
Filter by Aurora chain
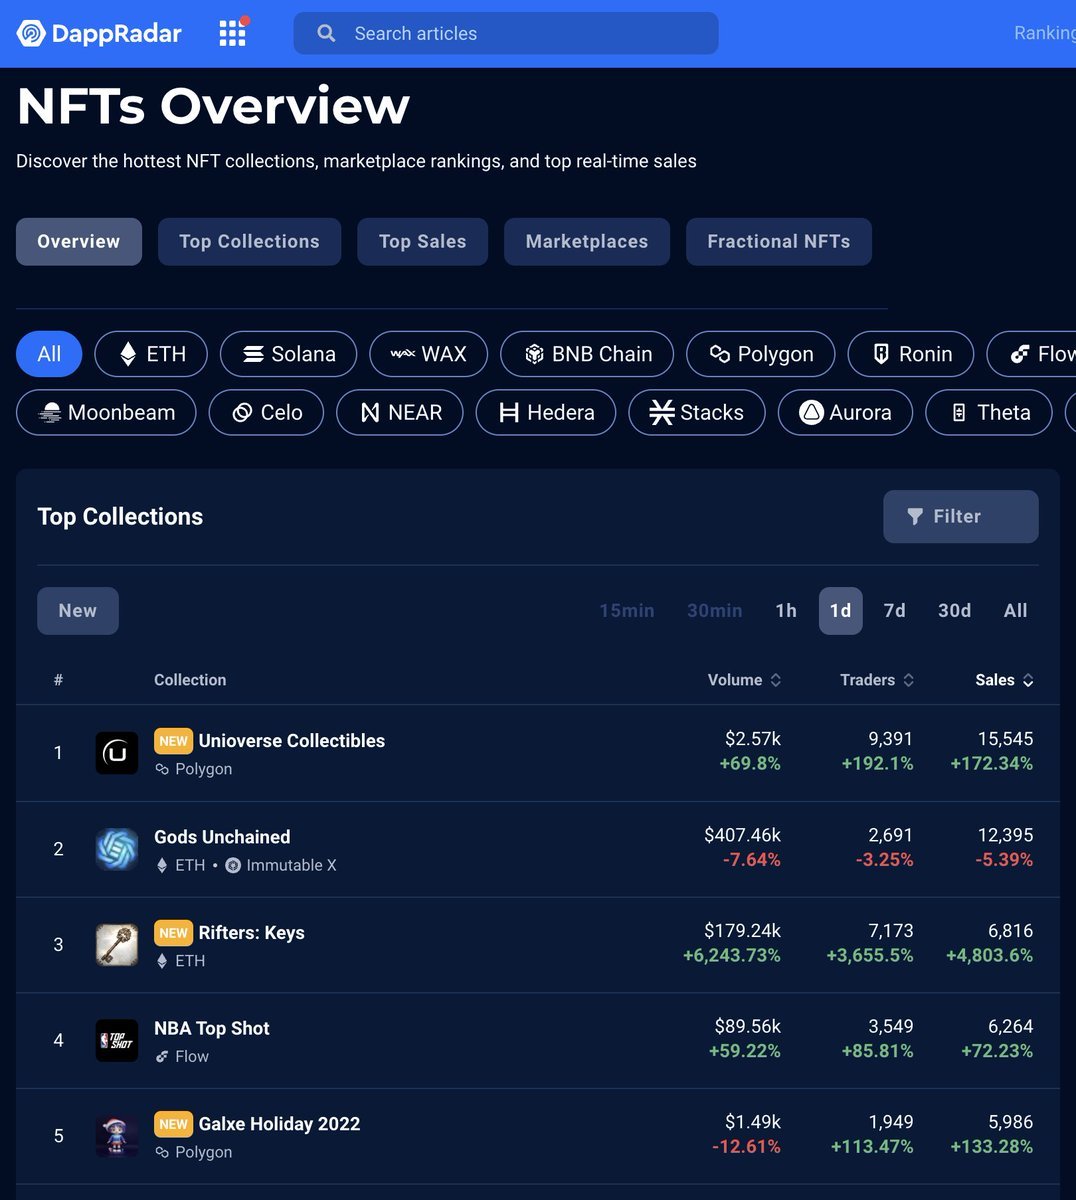point(845,412)
